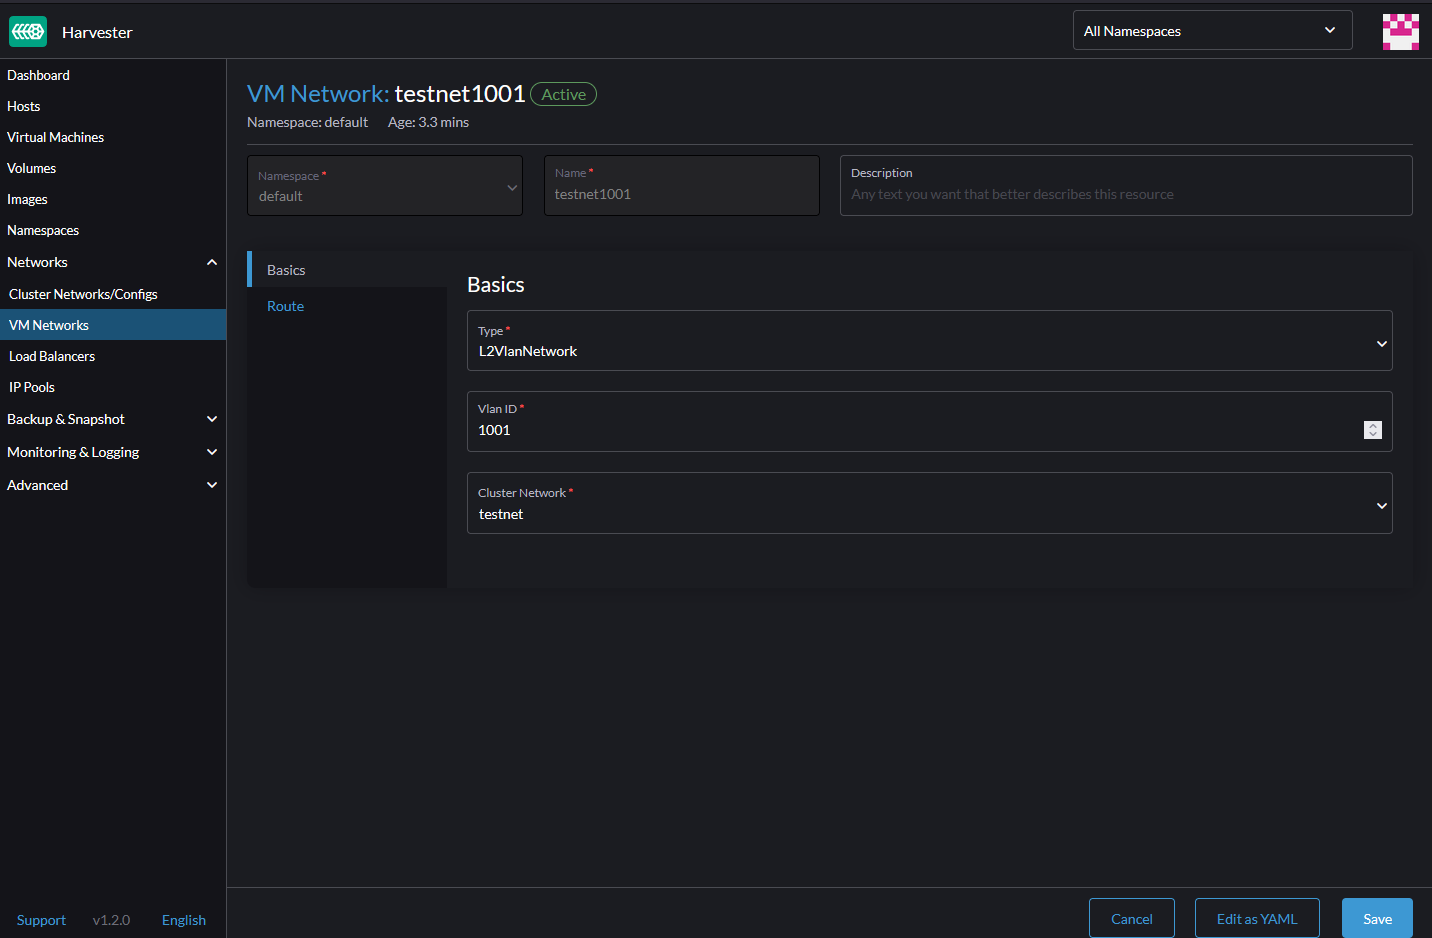The width and height of the screenshot is (1432, 938).
Task: Focus the Description text field
Action: tap(1126, 186)
